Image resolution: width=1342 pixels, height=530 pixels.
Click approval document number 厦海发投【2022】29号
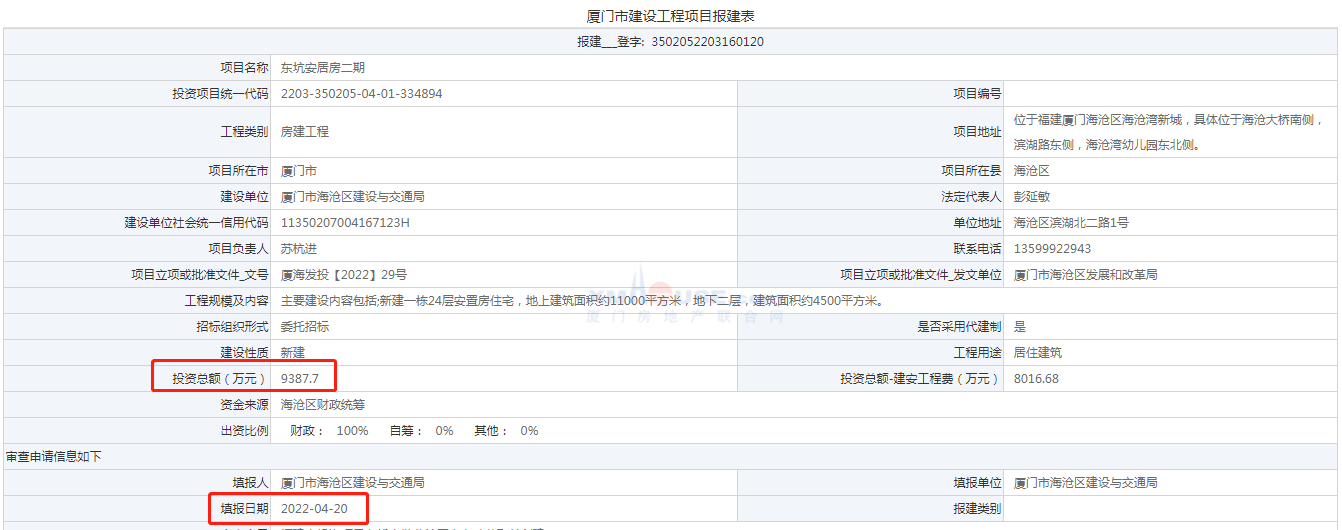pos(344,275)
